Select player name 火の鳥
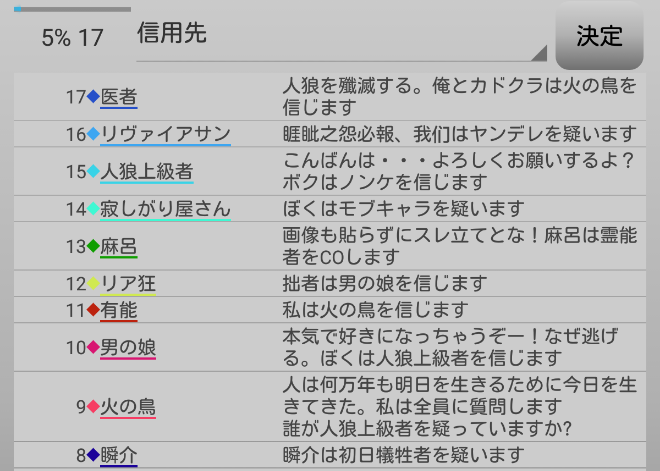The image size is (660, 471). pyautogui.click(x=128, y=407)
